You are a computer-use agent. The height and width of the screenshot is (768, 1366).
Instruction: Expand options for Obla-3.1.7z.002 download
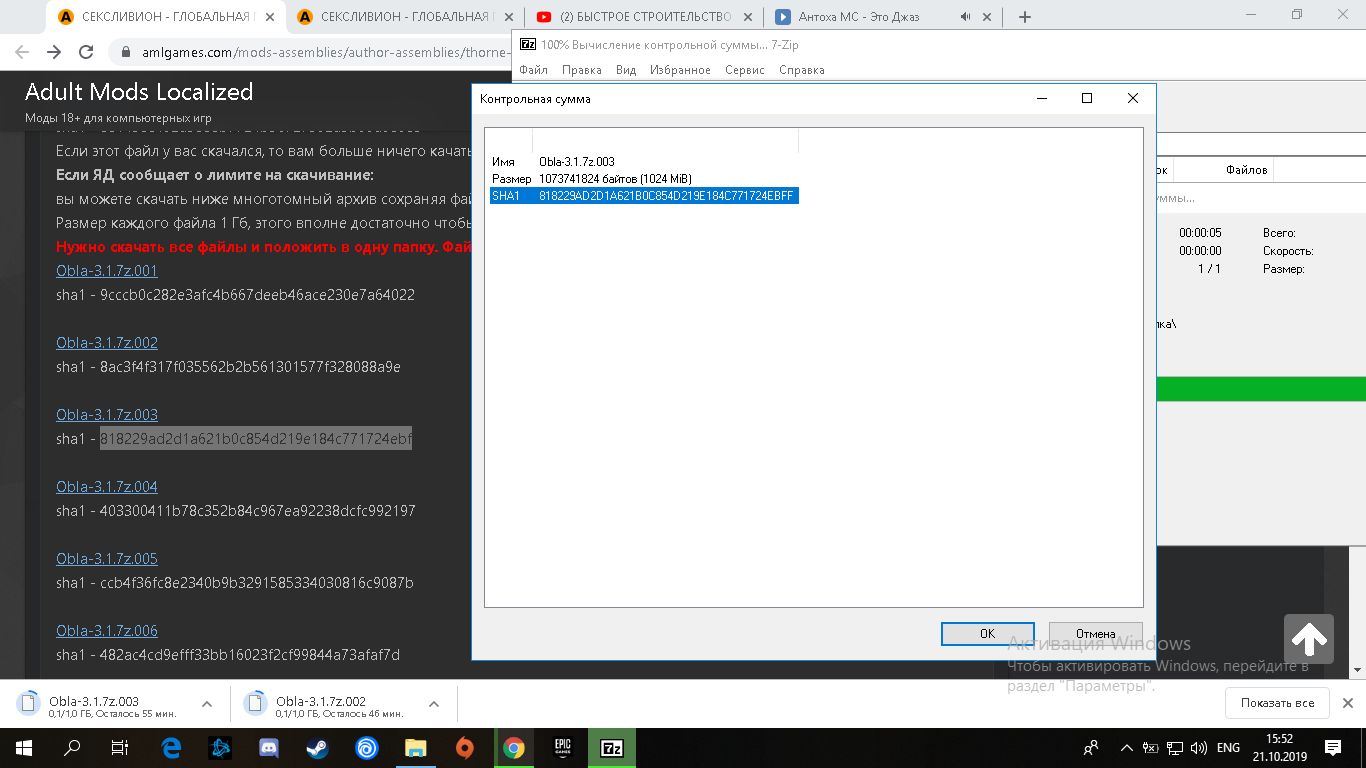434,704
